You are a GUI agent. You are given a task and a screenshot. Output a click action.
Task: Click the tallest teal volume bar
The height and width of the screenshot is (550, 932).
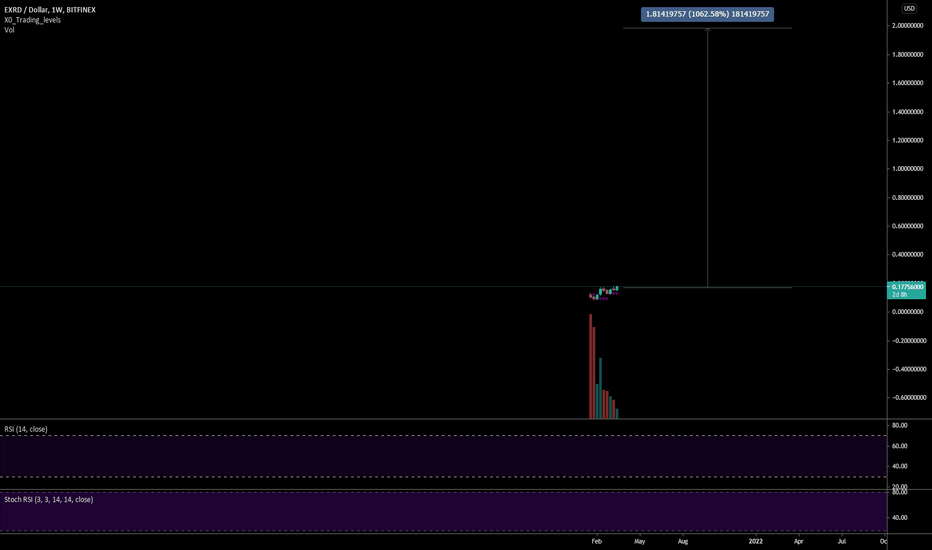tap(600, 388)
